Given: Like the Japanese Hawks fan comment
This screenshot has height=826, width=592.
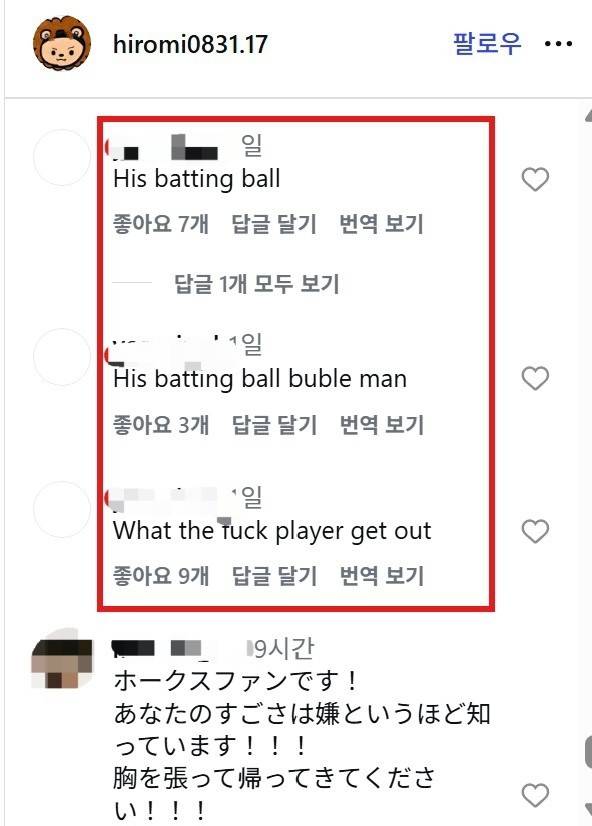Looking at the screenshot, I should 535,795.
